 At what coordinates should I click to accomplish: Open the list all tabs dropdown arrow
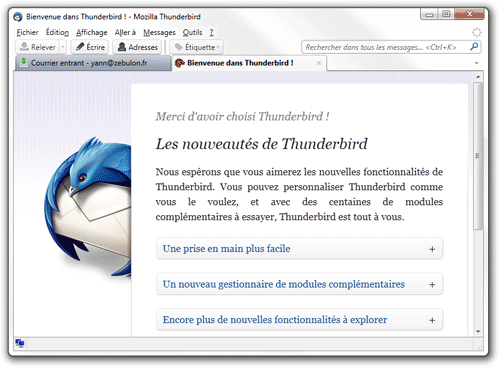pos(476,63)
